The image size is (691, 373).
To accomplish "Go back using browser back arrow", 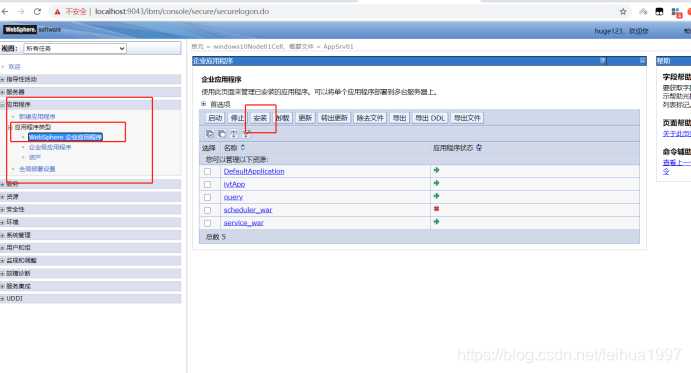I will pos(5,11).
